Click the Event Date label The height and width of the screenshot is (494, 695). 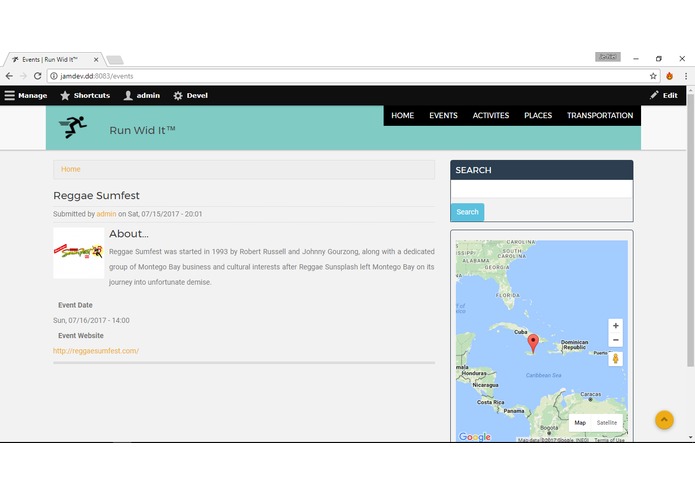tap(75, 305)
